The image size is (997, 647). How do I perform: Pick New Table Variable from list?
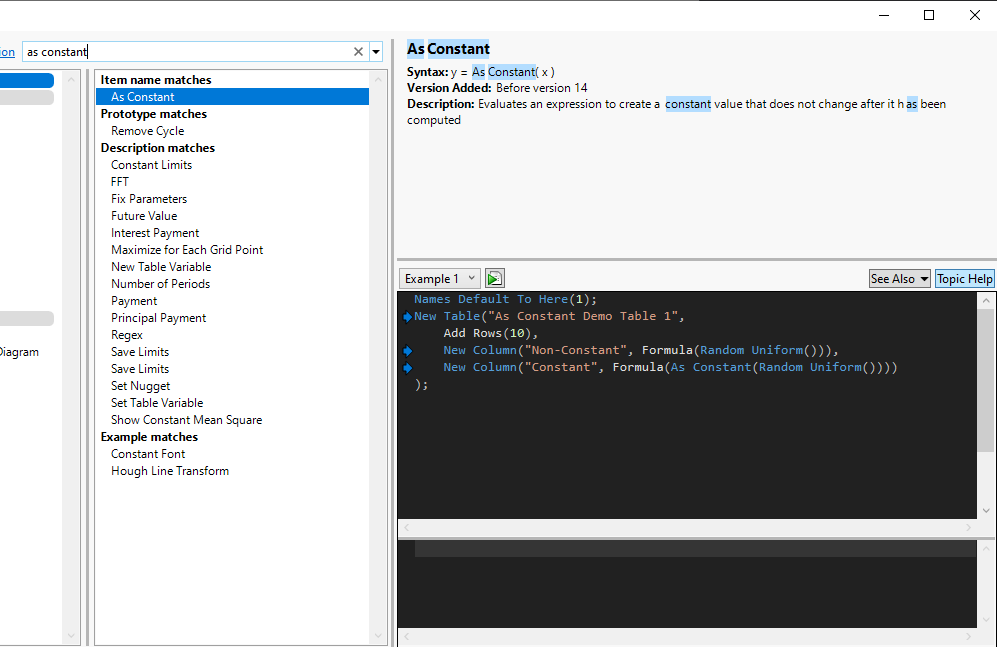161,267
